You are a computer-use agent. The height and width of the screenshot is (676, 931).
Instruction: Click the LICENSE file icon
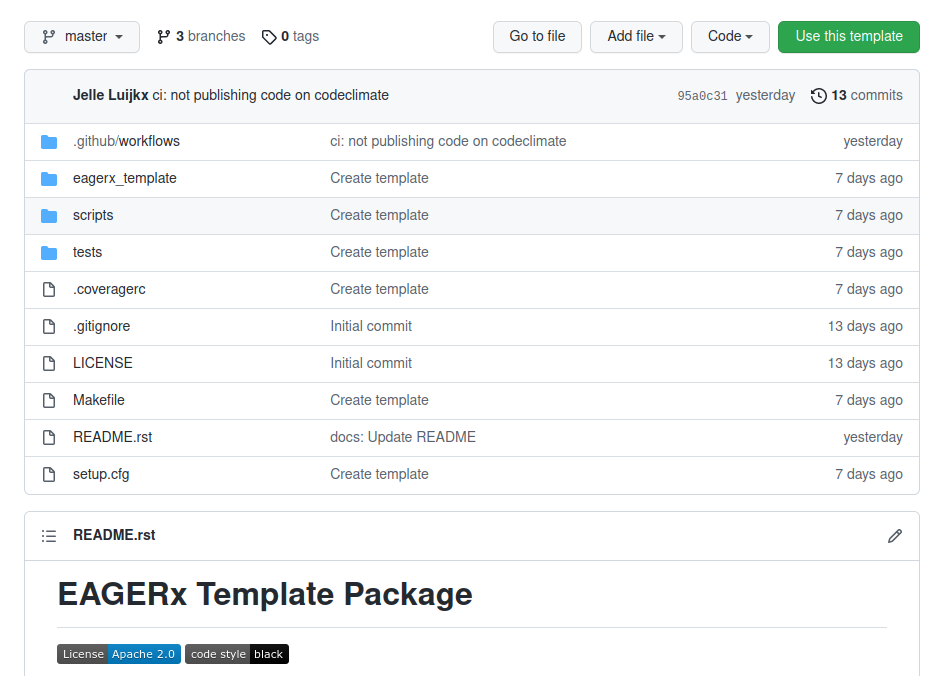pos(49,363)
